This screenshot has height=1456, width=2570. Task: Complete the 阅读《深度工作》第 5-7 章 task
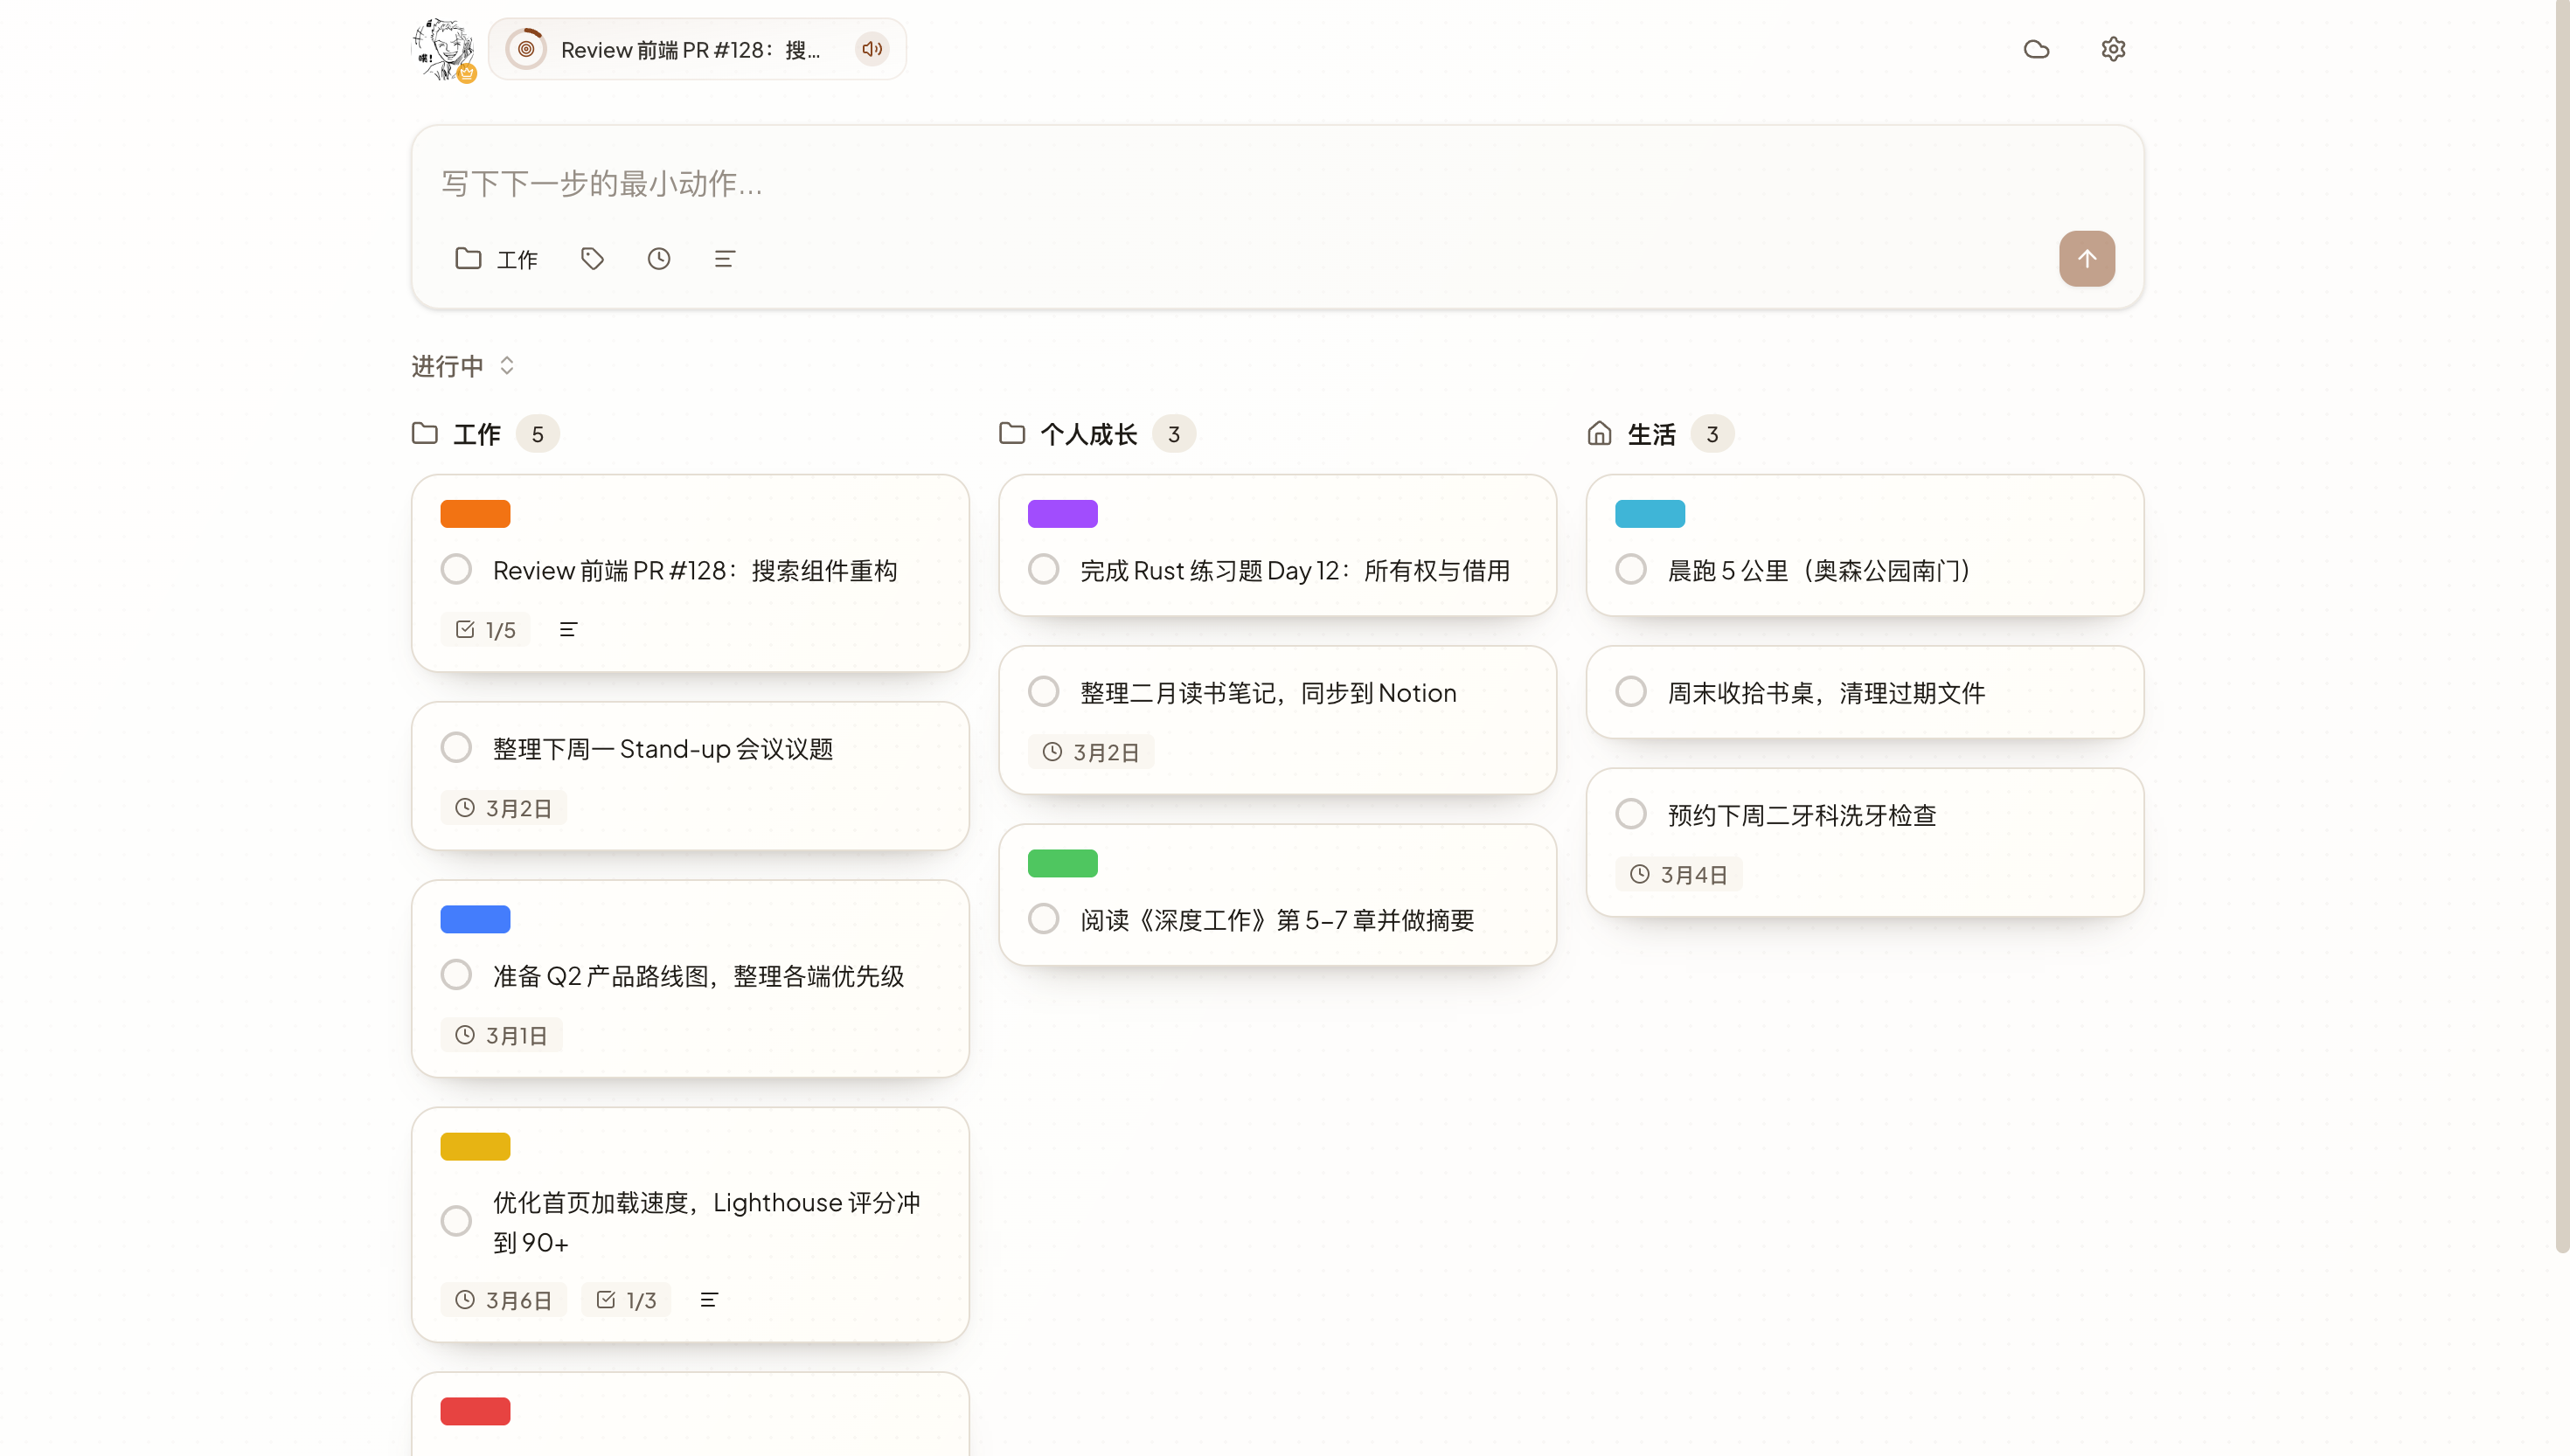(x=1044, y=918)
